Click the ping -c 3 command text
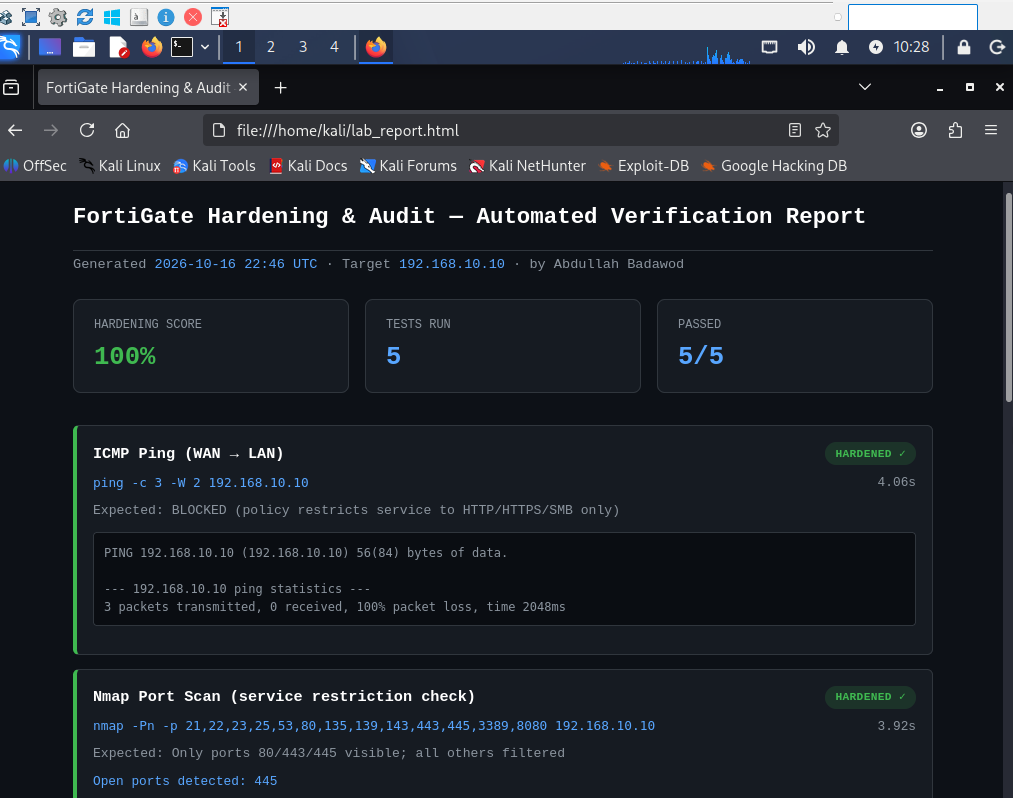The height and width of the screenshot is (798, 1013). tap(200, 483)
